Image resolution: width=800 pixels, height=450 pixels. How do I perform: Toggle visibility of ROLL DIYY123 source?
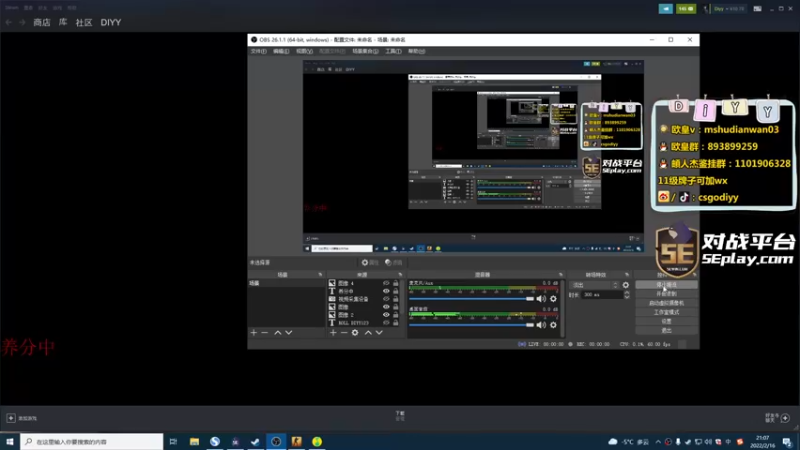coord(386,323)
